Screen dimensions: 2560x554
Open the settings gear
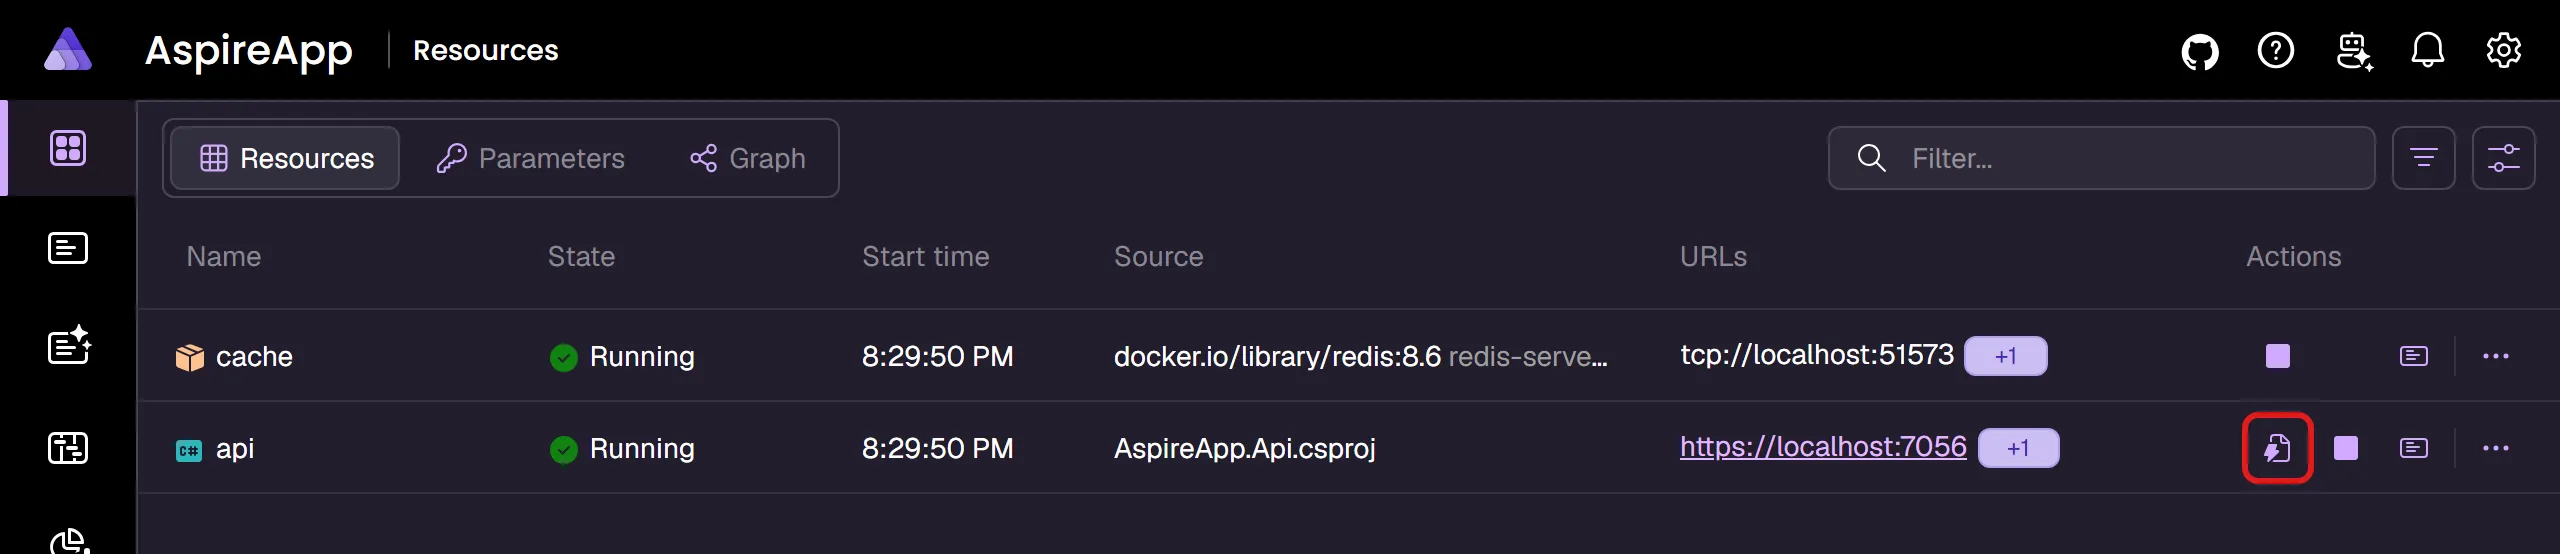(x=2504, y=50)
